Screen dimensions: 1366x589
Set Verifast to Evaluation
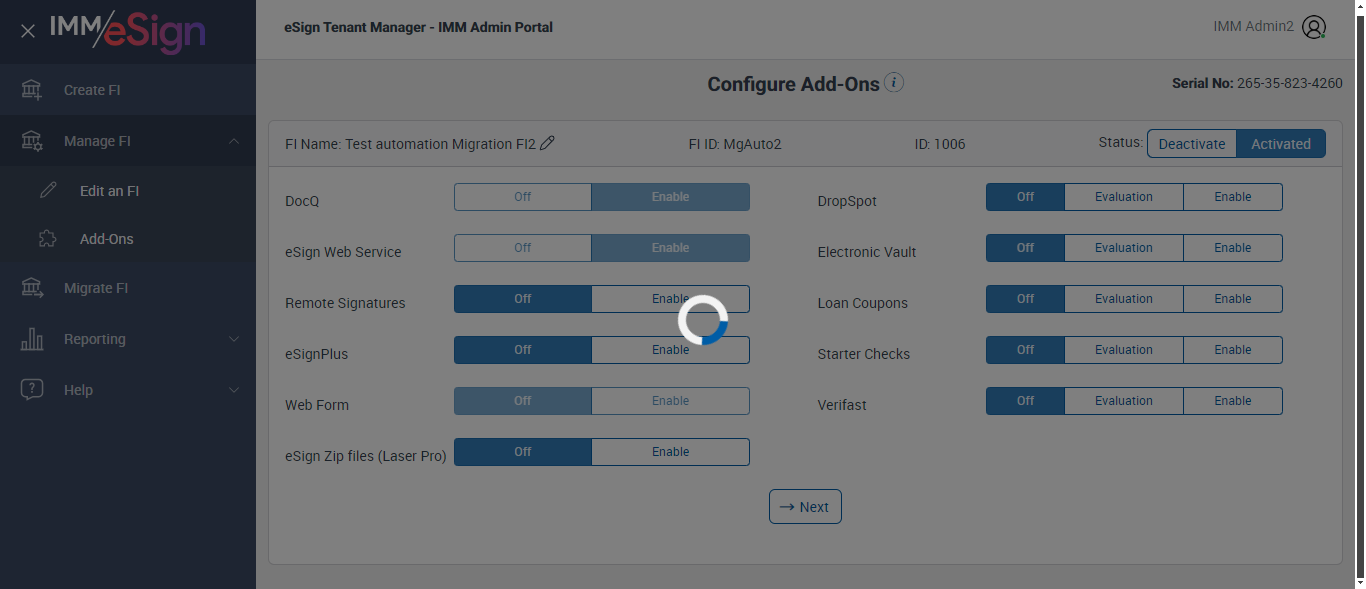(x=1124, y=401)
